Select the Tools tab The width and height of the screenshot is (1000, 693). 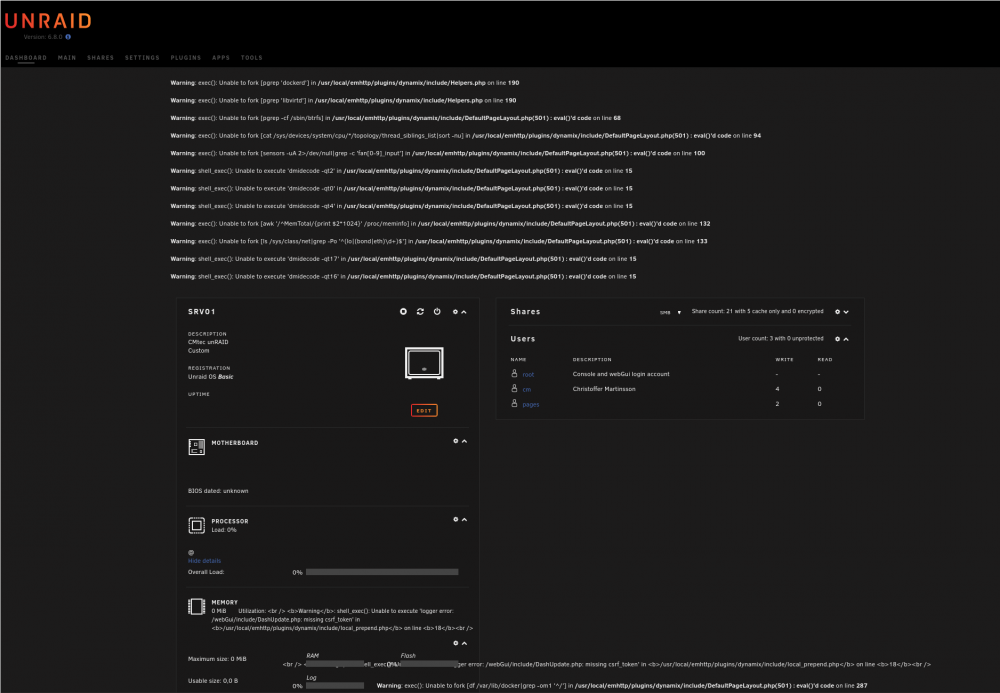(252, 58)
